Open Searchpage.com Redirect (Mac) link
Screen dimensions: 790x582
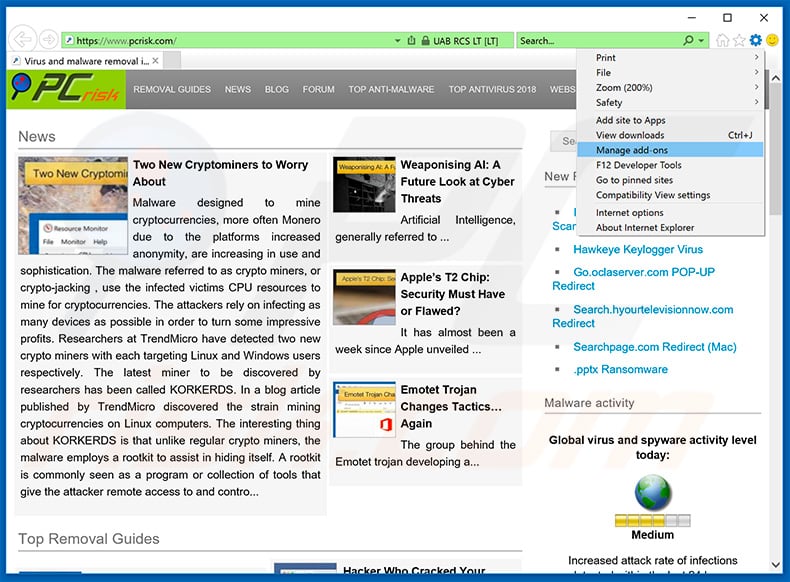[x=654, y=347]
